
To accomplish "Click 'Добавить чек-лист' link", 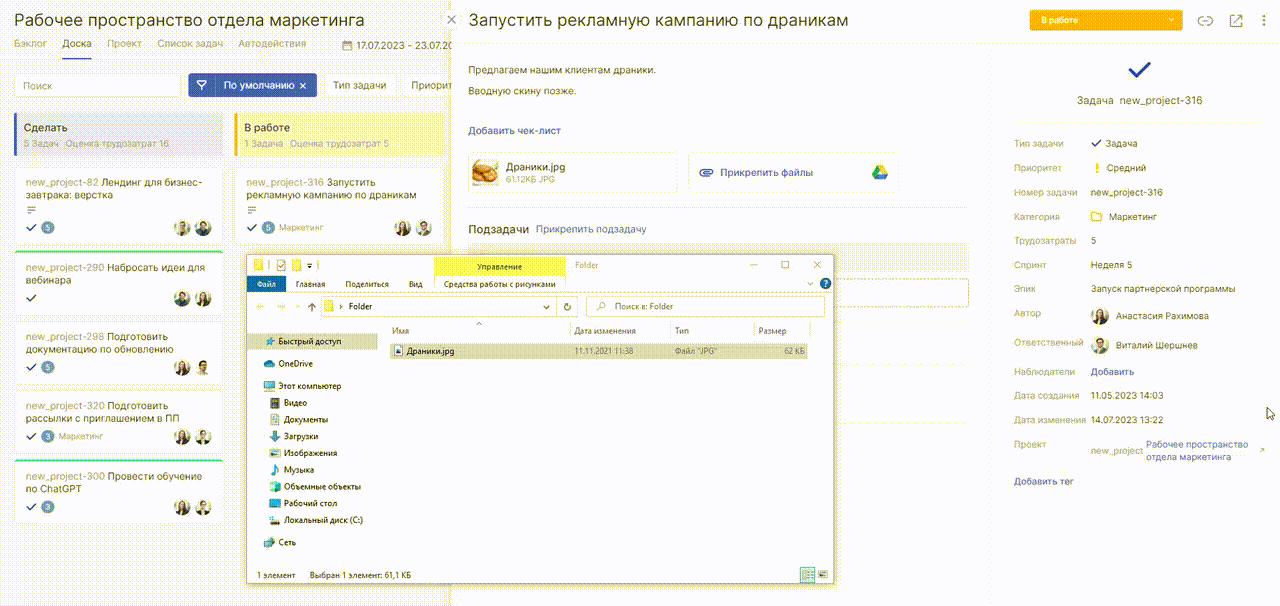I will pos(515,131).
